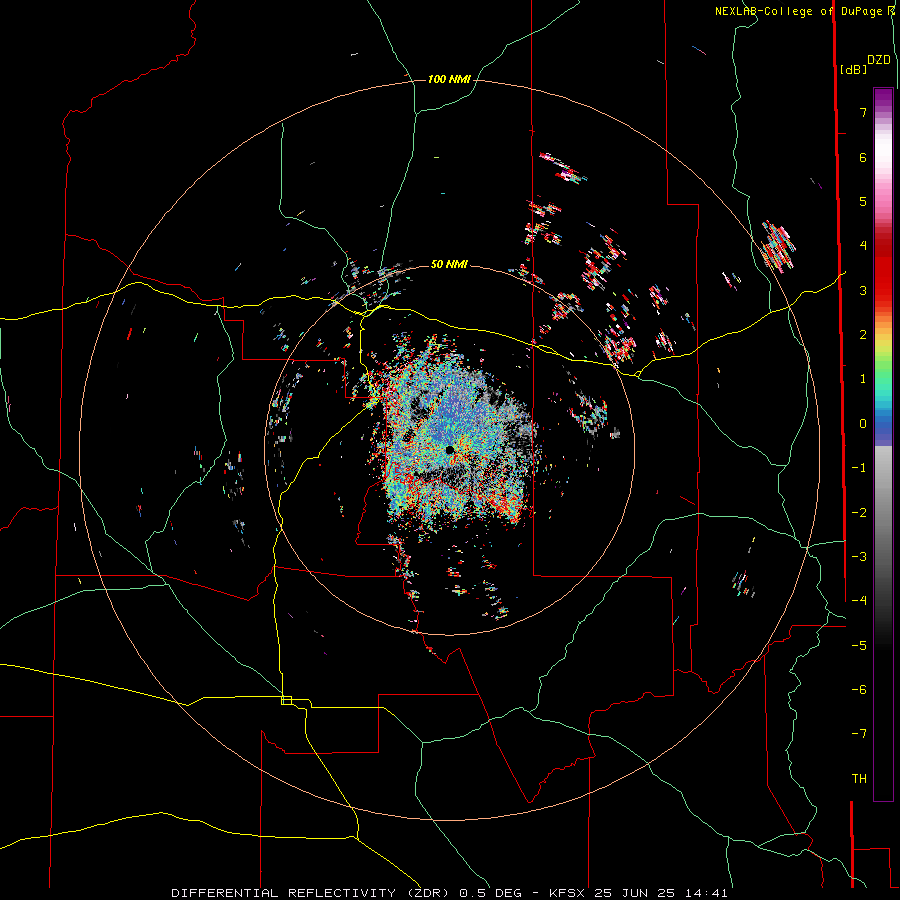This screenshot has width=900, height=900.
Task: Click the -3 value on the color scale
Action: click(x=859, y=556)
